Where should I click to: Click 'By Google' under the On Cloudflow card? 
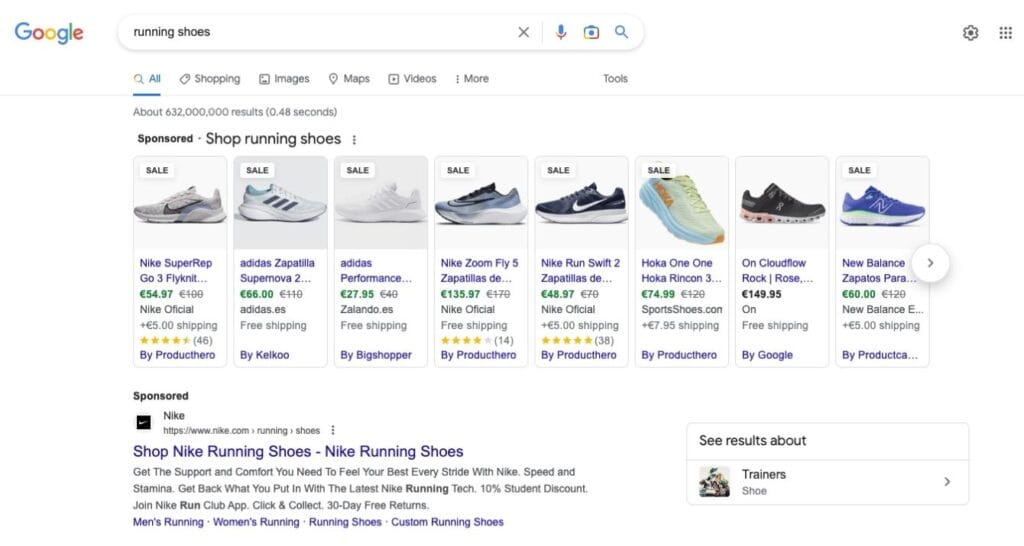pos(767,355)
